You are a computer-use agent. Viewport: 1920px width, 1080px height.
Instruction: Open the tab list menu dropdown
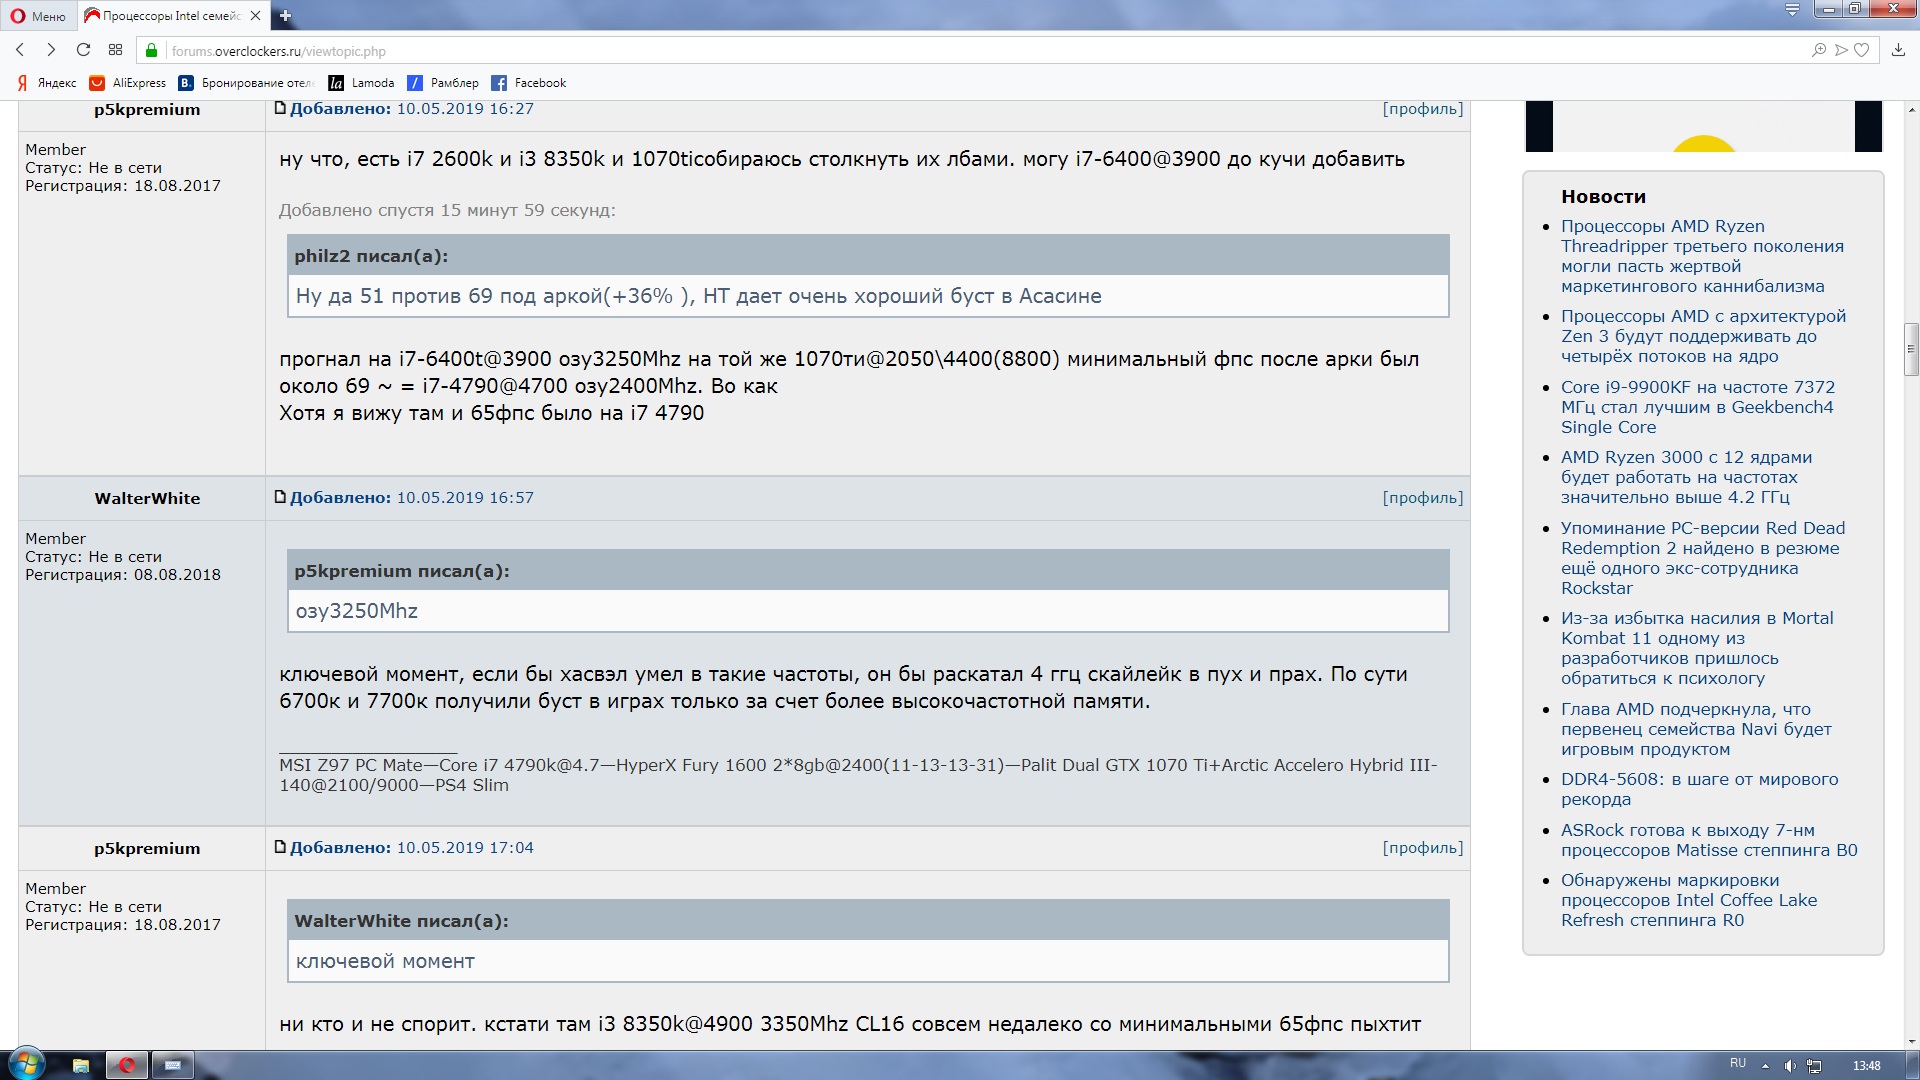tap(1792, 10)
